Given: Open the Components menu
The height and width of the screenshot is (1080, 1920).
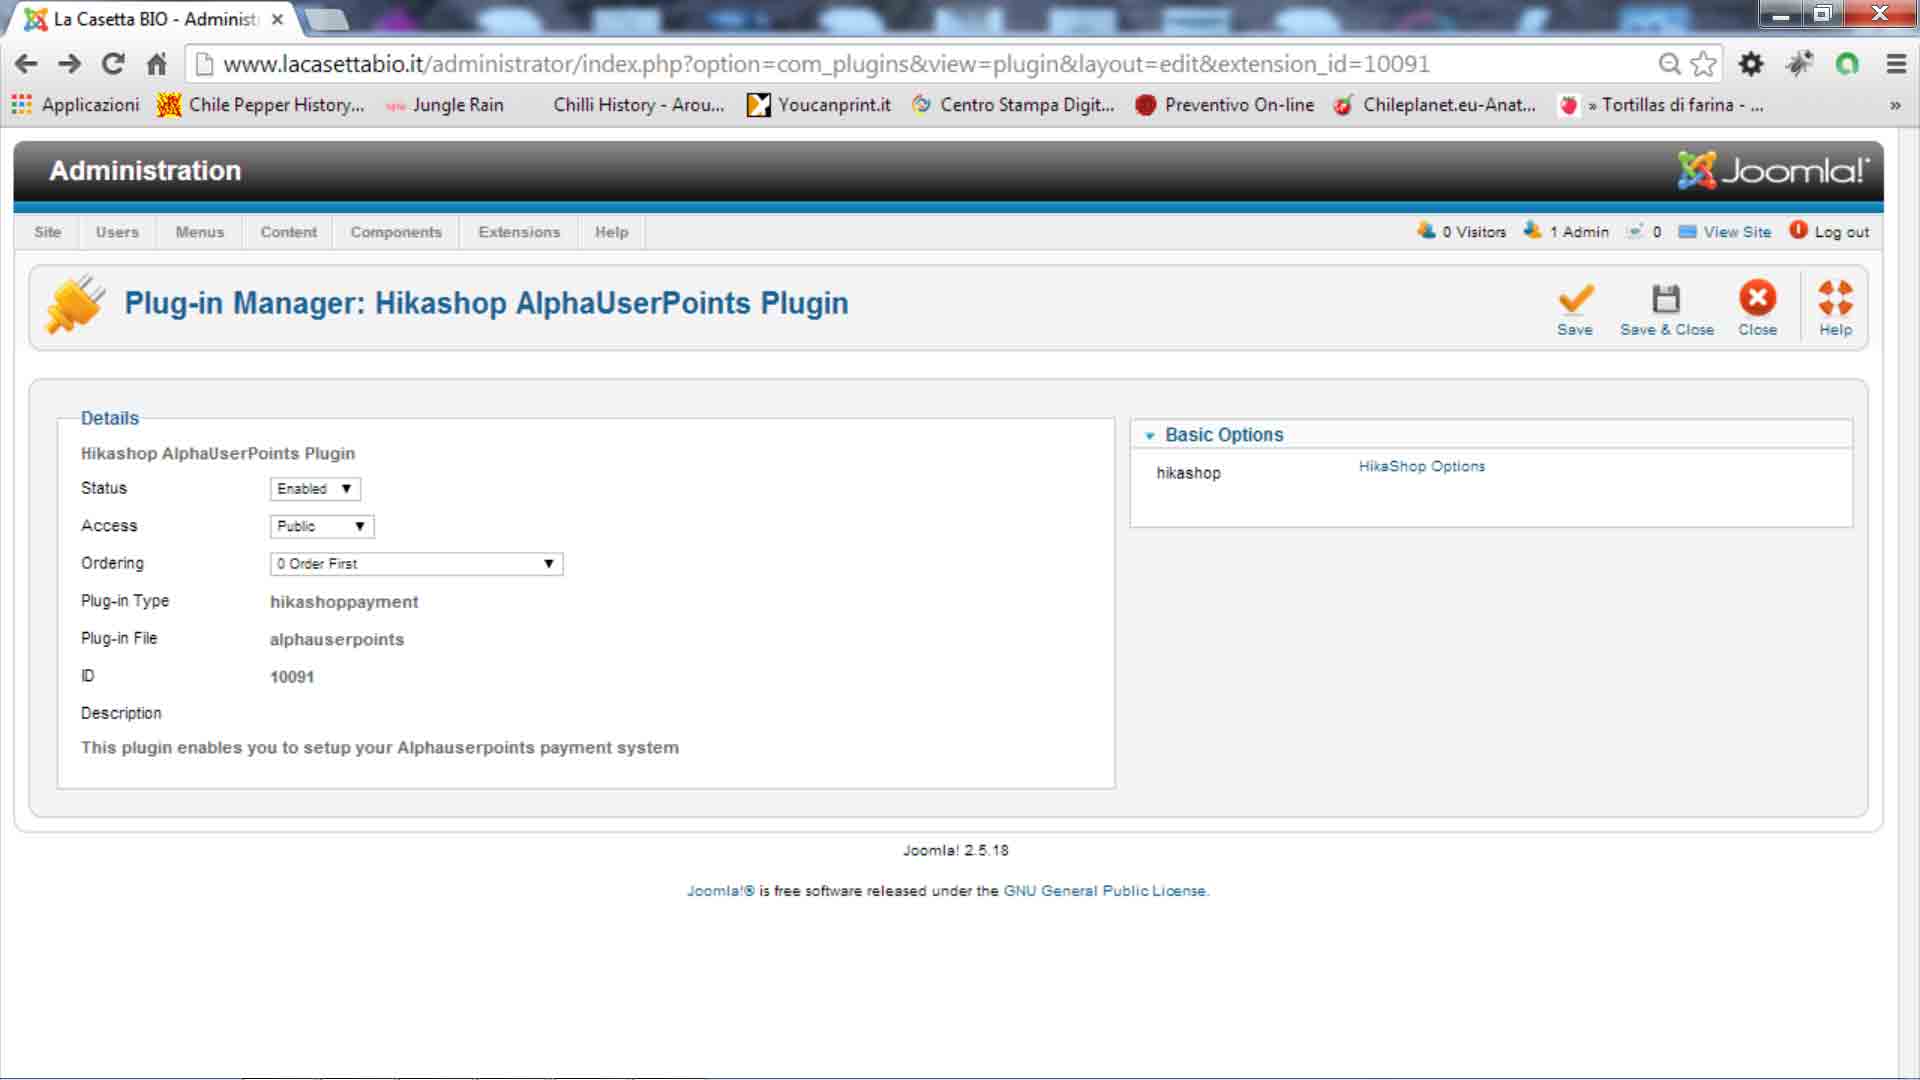Looking at the screenshot, I should [396, 232].
